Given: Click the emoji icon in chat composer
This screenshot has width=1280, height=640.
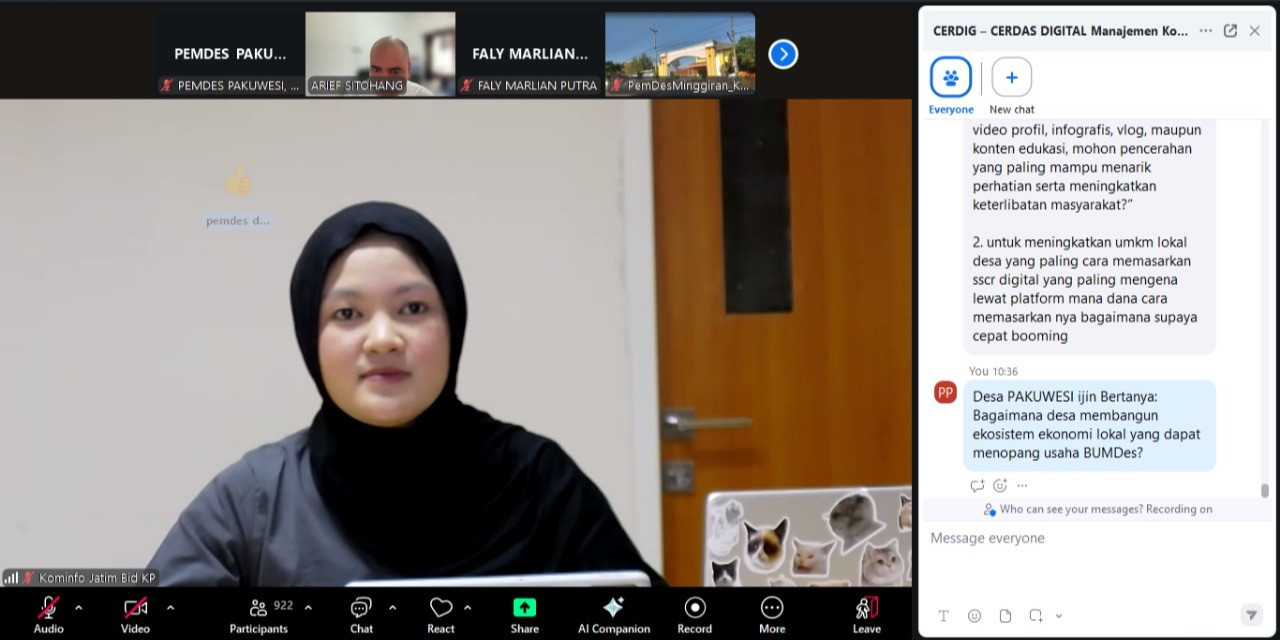Looking at the screenshot, I should [x=974, y=616].
